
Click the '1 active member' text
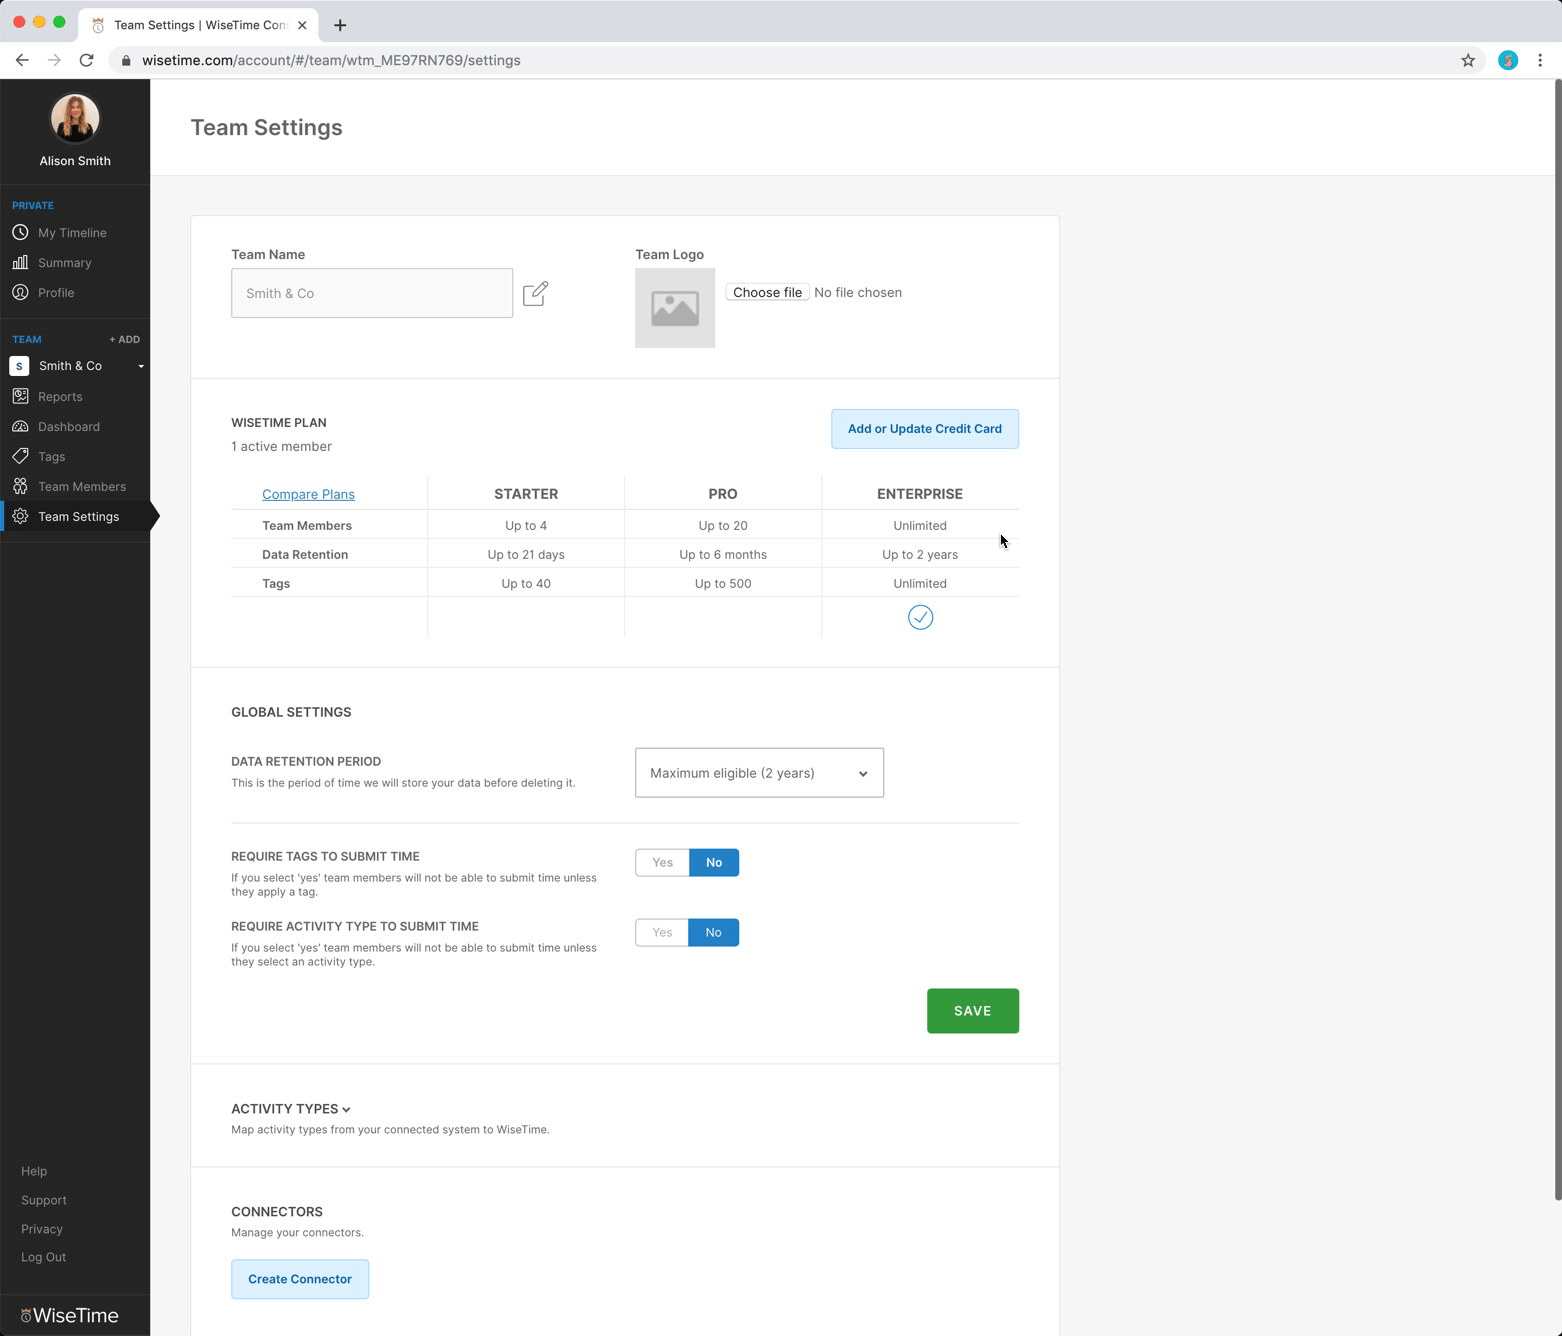pos(281,446)
